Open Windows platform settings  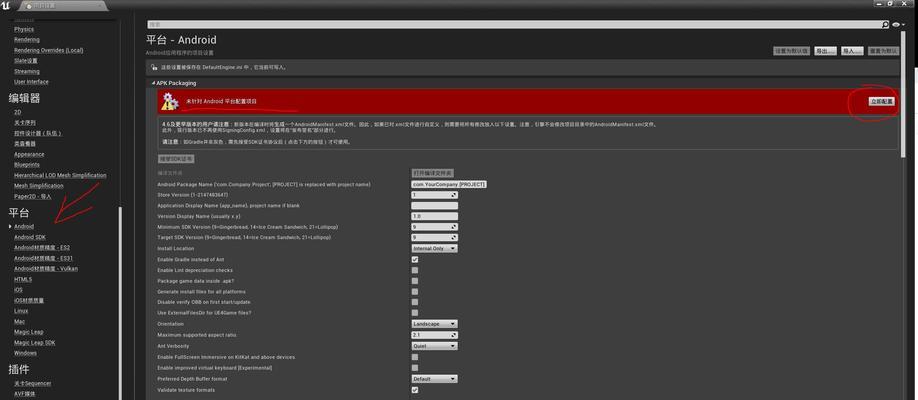tap(25, 353)
